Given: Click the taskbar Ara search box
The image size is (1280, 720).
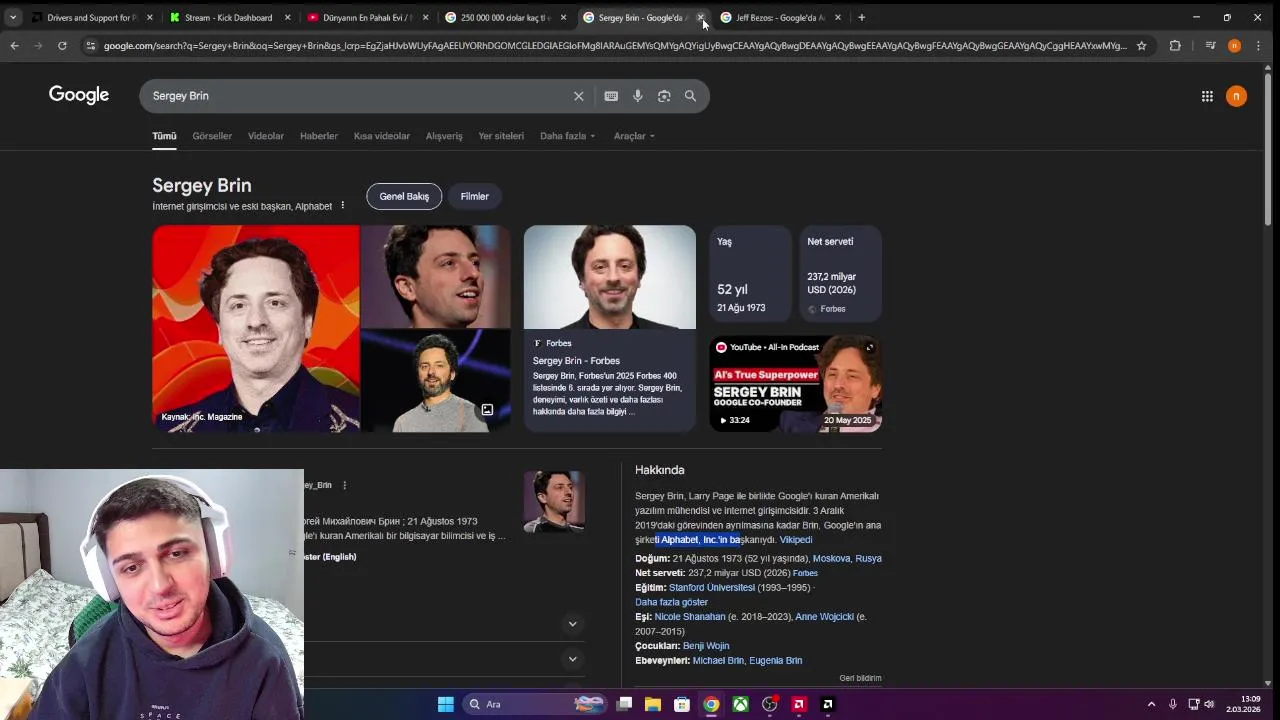Looking at the screenshot, I should tap(536, 704).
